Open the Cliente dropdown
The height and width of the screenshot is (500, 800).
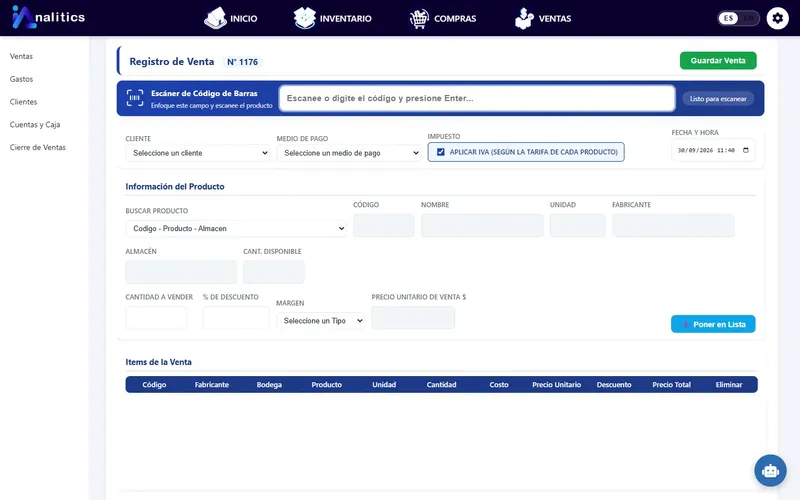[x=198, y=153]
